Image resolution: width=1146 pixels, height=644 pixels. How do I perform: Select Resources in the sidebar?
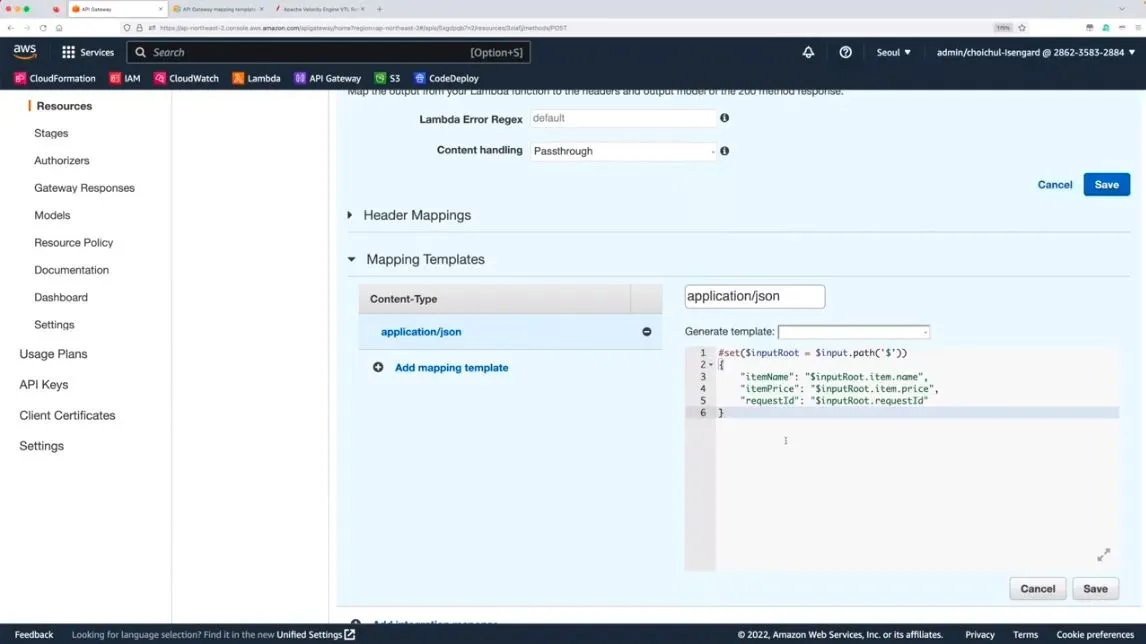(x=64, y=106)
